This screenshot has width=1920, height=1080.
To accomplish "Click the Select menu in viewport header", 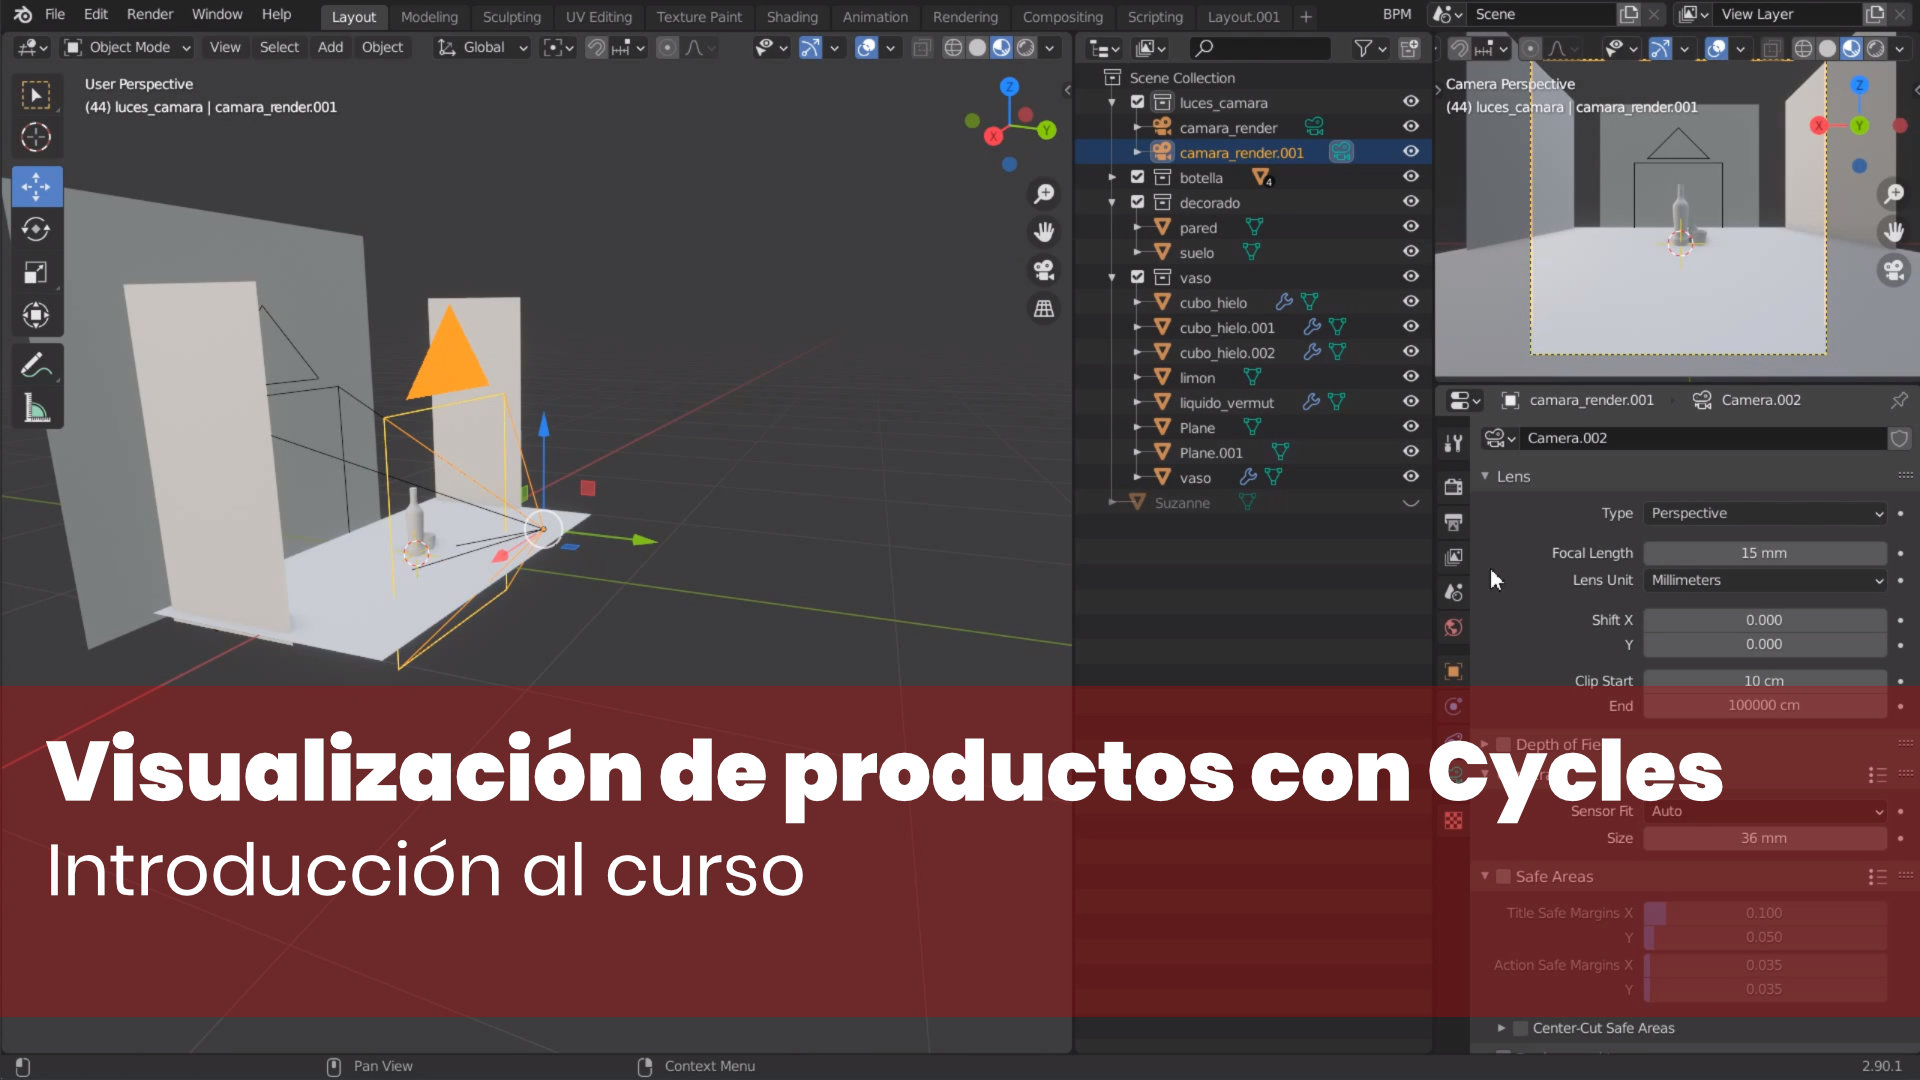I will tap(279, 47).
